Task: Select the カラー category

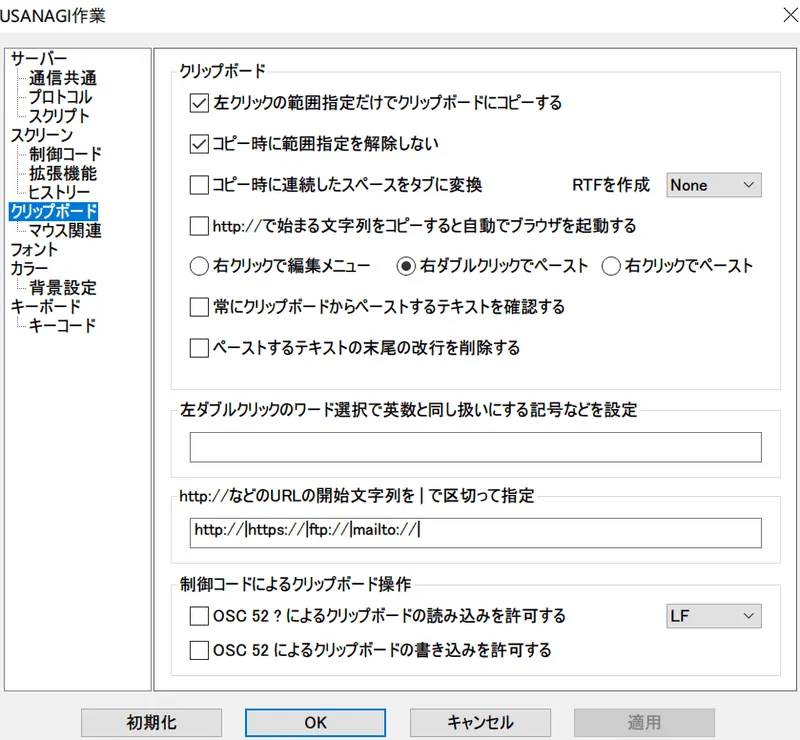Action: tap(29, 268)
